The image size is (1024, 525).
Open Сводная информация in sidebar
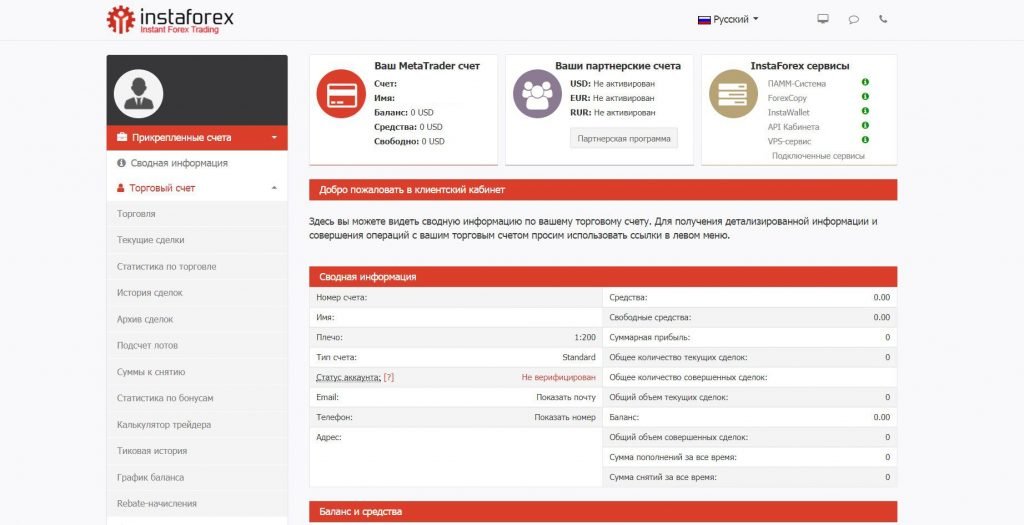pos(178,162)
